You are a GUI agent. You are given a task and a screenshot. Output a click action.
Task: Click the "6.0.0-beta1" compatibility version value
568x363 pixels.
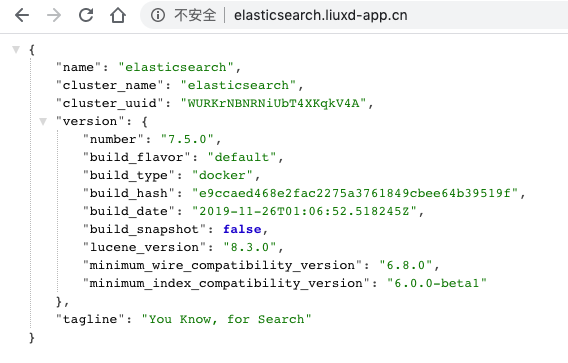437,283
